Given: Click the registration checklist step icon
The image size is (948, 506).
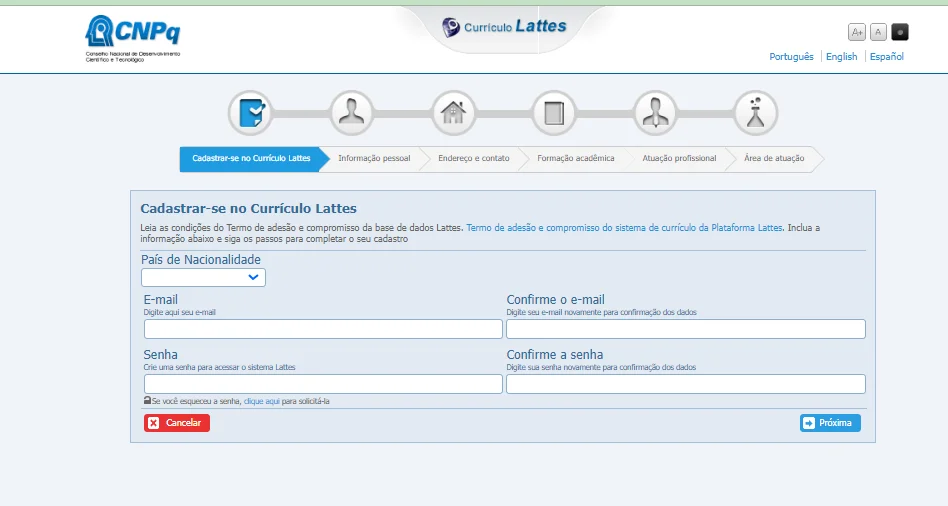Looking at the screenshot, I should [x=250, y=112].
